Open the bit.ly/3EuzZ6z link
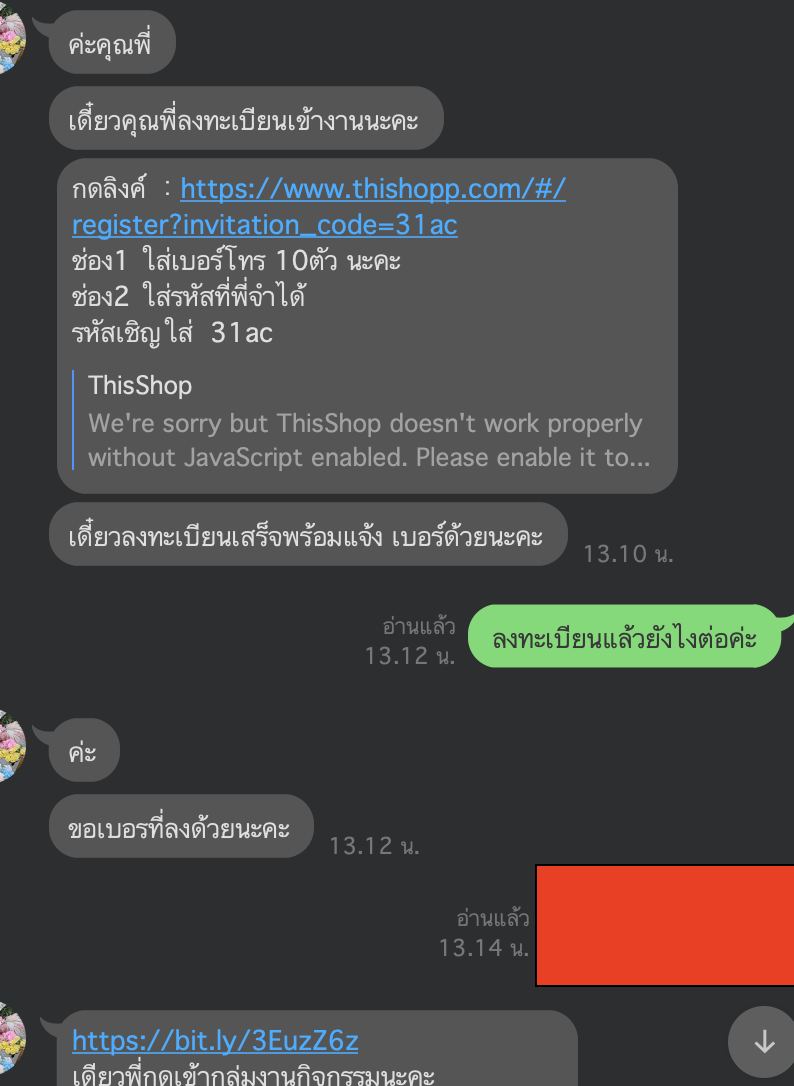The height and width of the screenshot is (1086, 794). (x=215, y=1040)
